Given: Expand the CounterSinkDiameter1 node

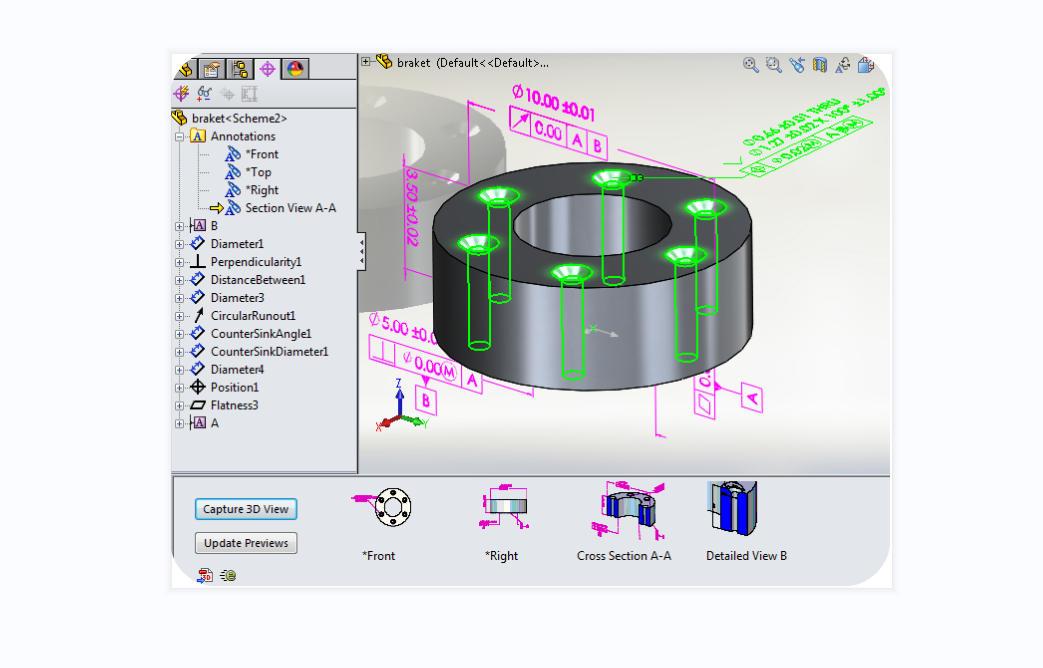Looking at the screenshot, I should coord(180,352).
